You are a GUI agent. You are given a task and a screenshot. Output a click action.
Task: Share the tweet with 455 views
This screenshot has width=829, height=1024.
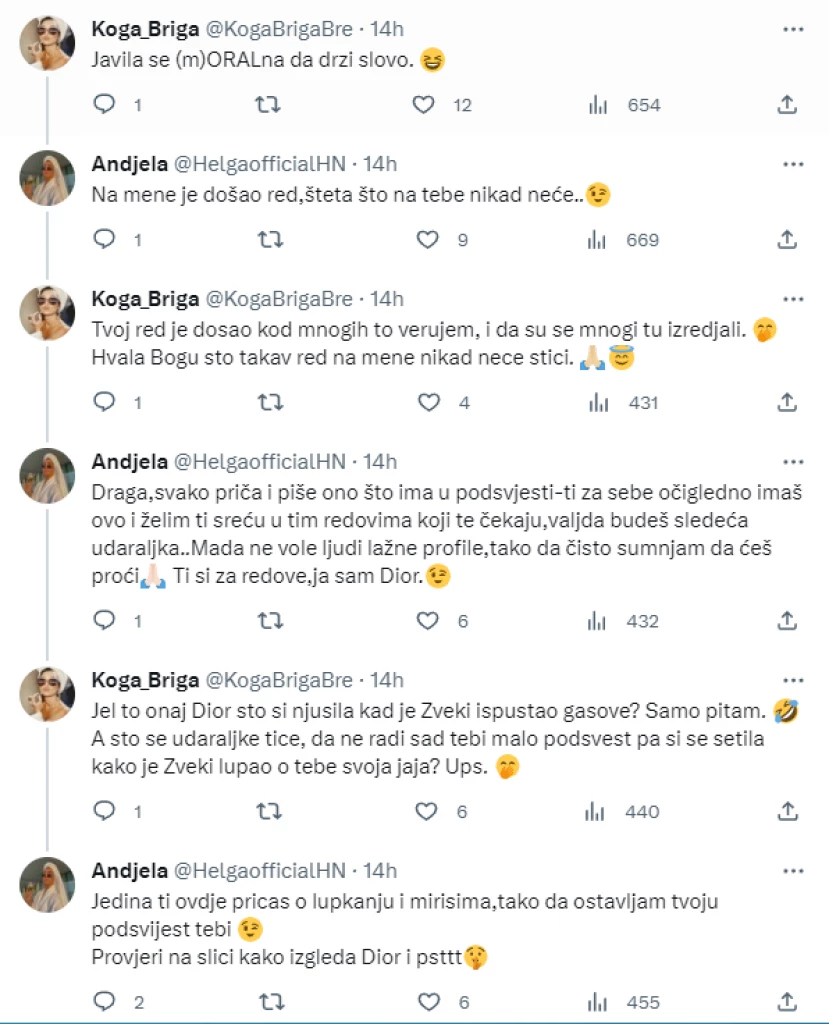click(x=786, y=1001)
